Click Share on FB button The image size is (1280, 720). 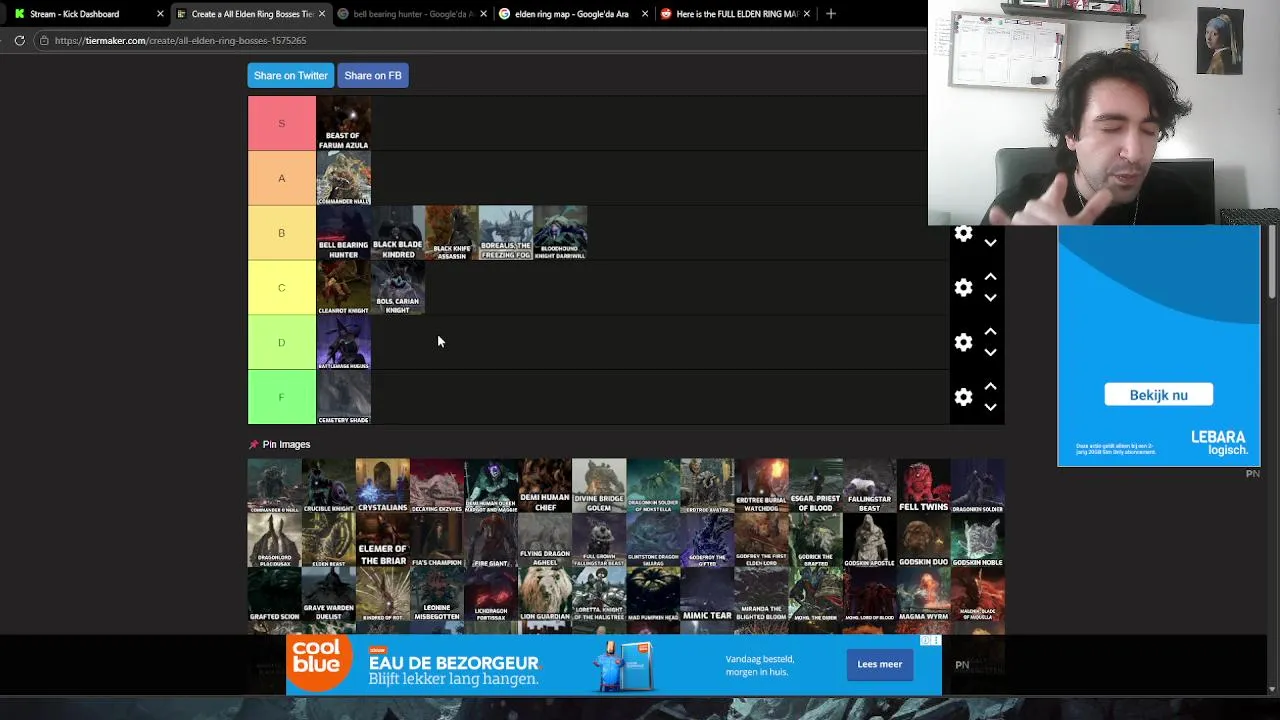coord(373,75)
